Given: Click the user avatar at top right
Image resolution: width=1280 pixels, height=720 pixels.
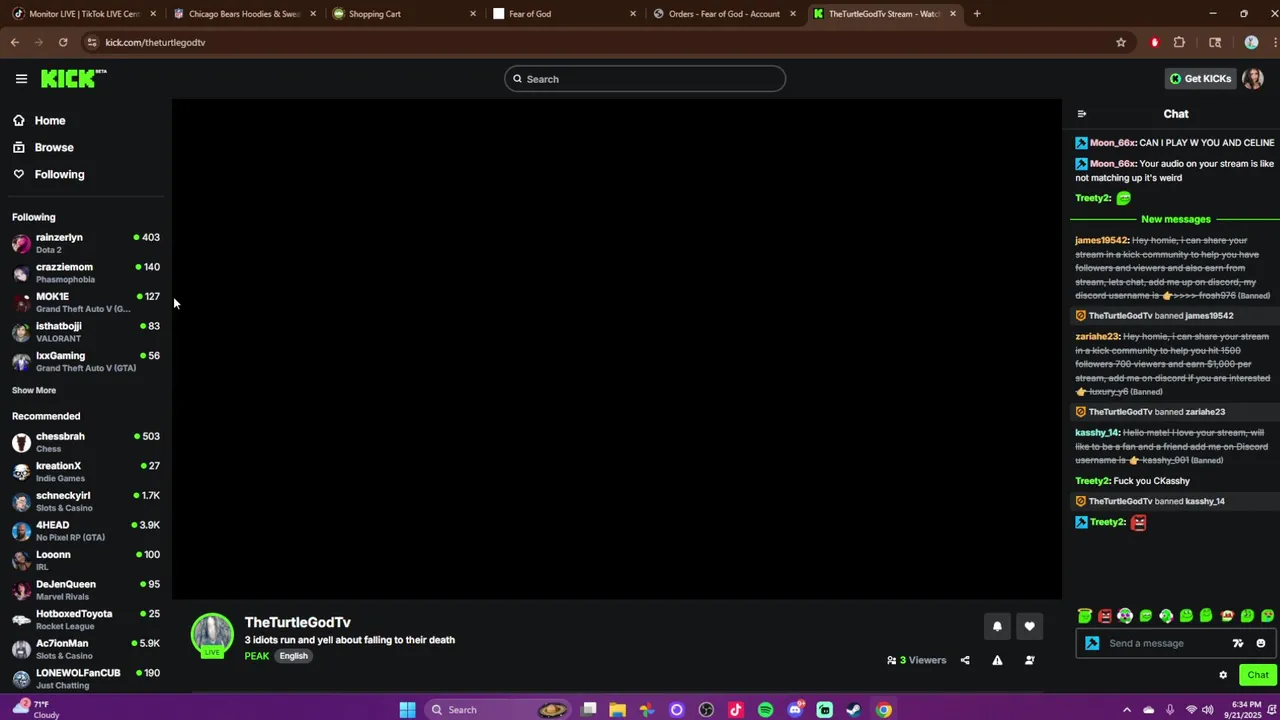Looking at the screenshot, I should [x=1253, y=79].
